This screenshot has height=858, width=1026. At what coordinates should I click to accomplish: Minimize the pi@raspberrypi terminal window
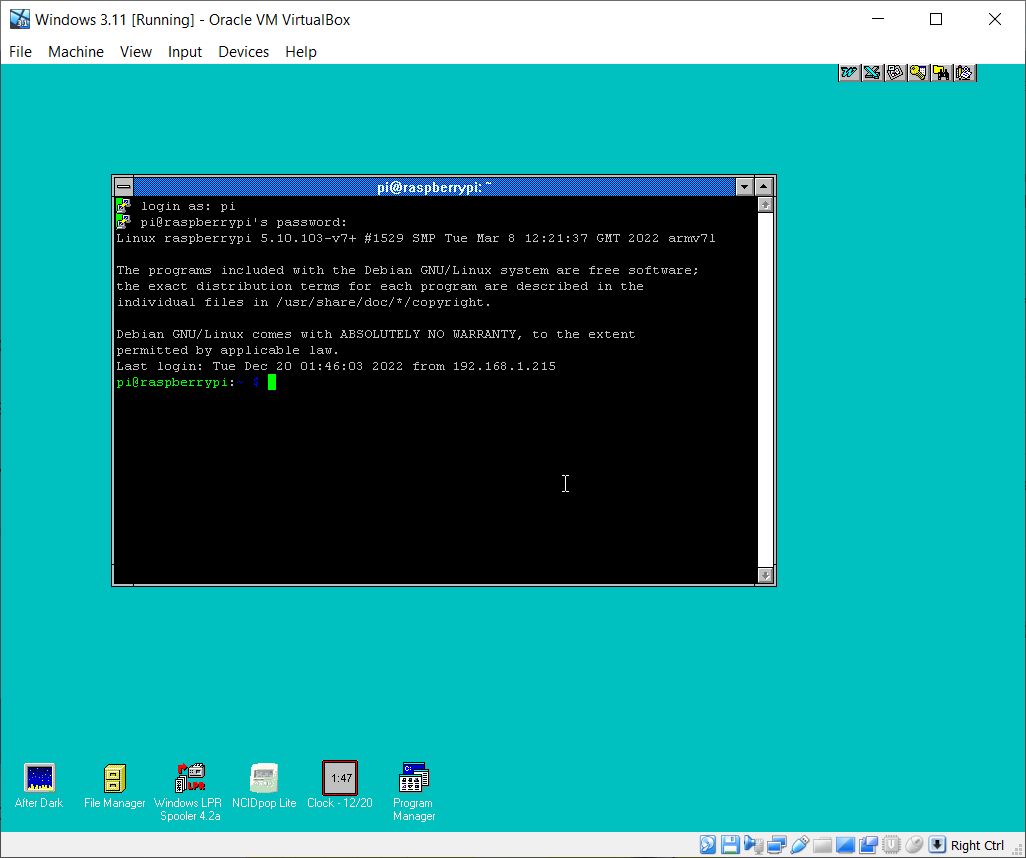744,187
